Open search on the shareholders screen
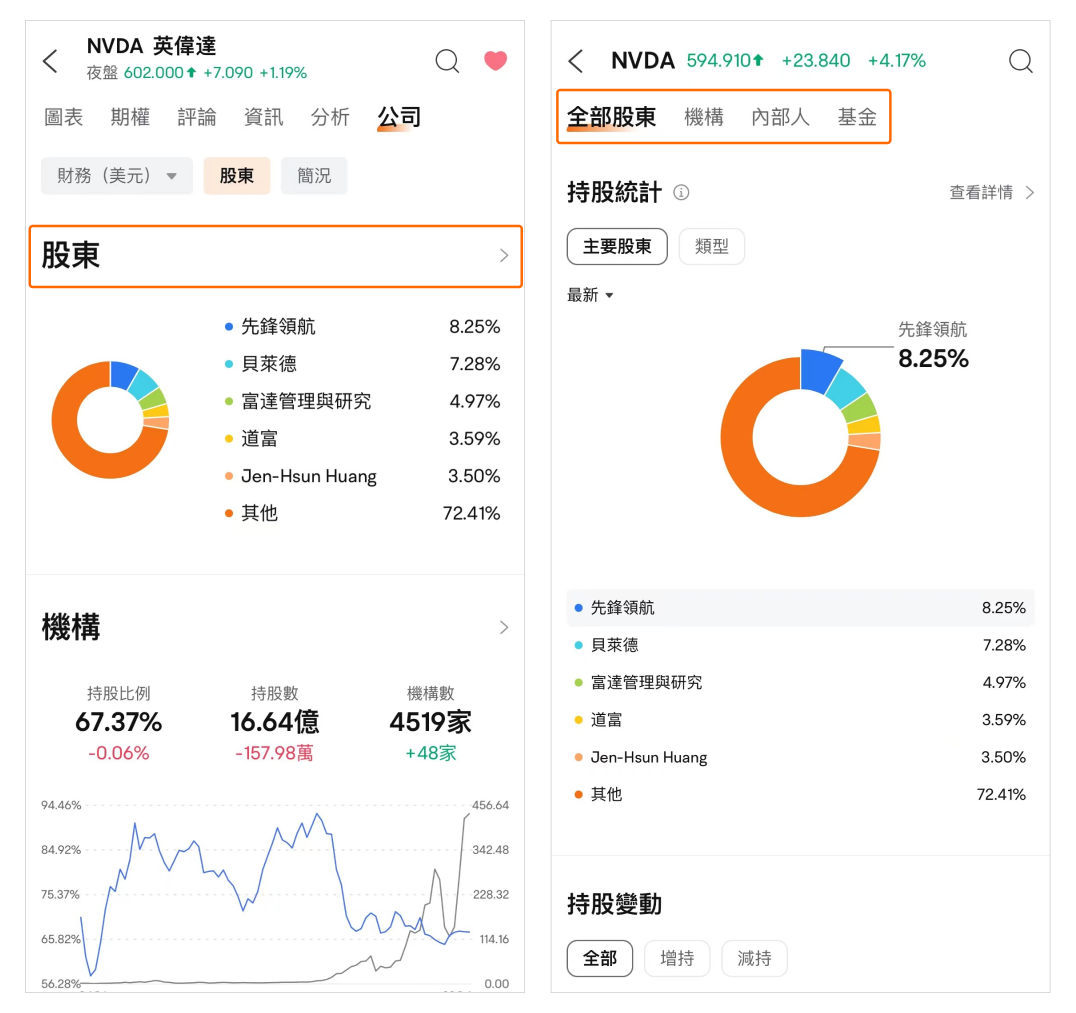 (x=1020, y=61)
